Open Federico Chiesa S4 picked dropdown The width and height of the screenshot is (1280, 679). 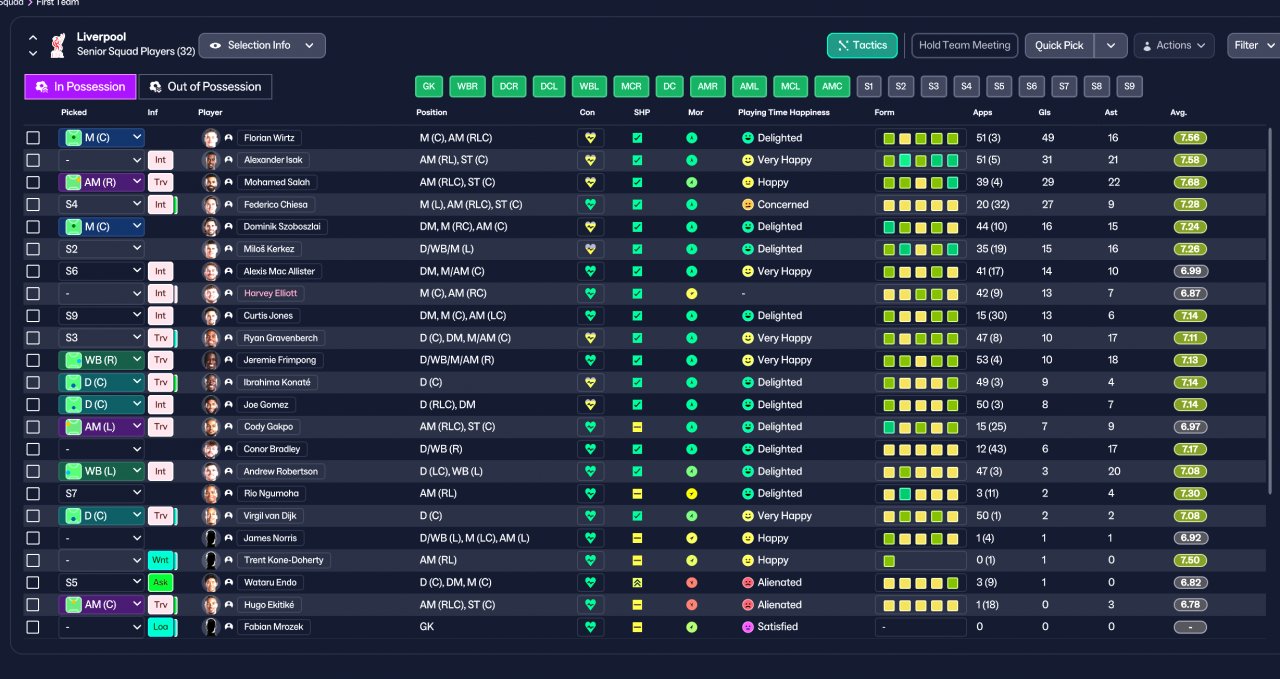pos(101,204)
